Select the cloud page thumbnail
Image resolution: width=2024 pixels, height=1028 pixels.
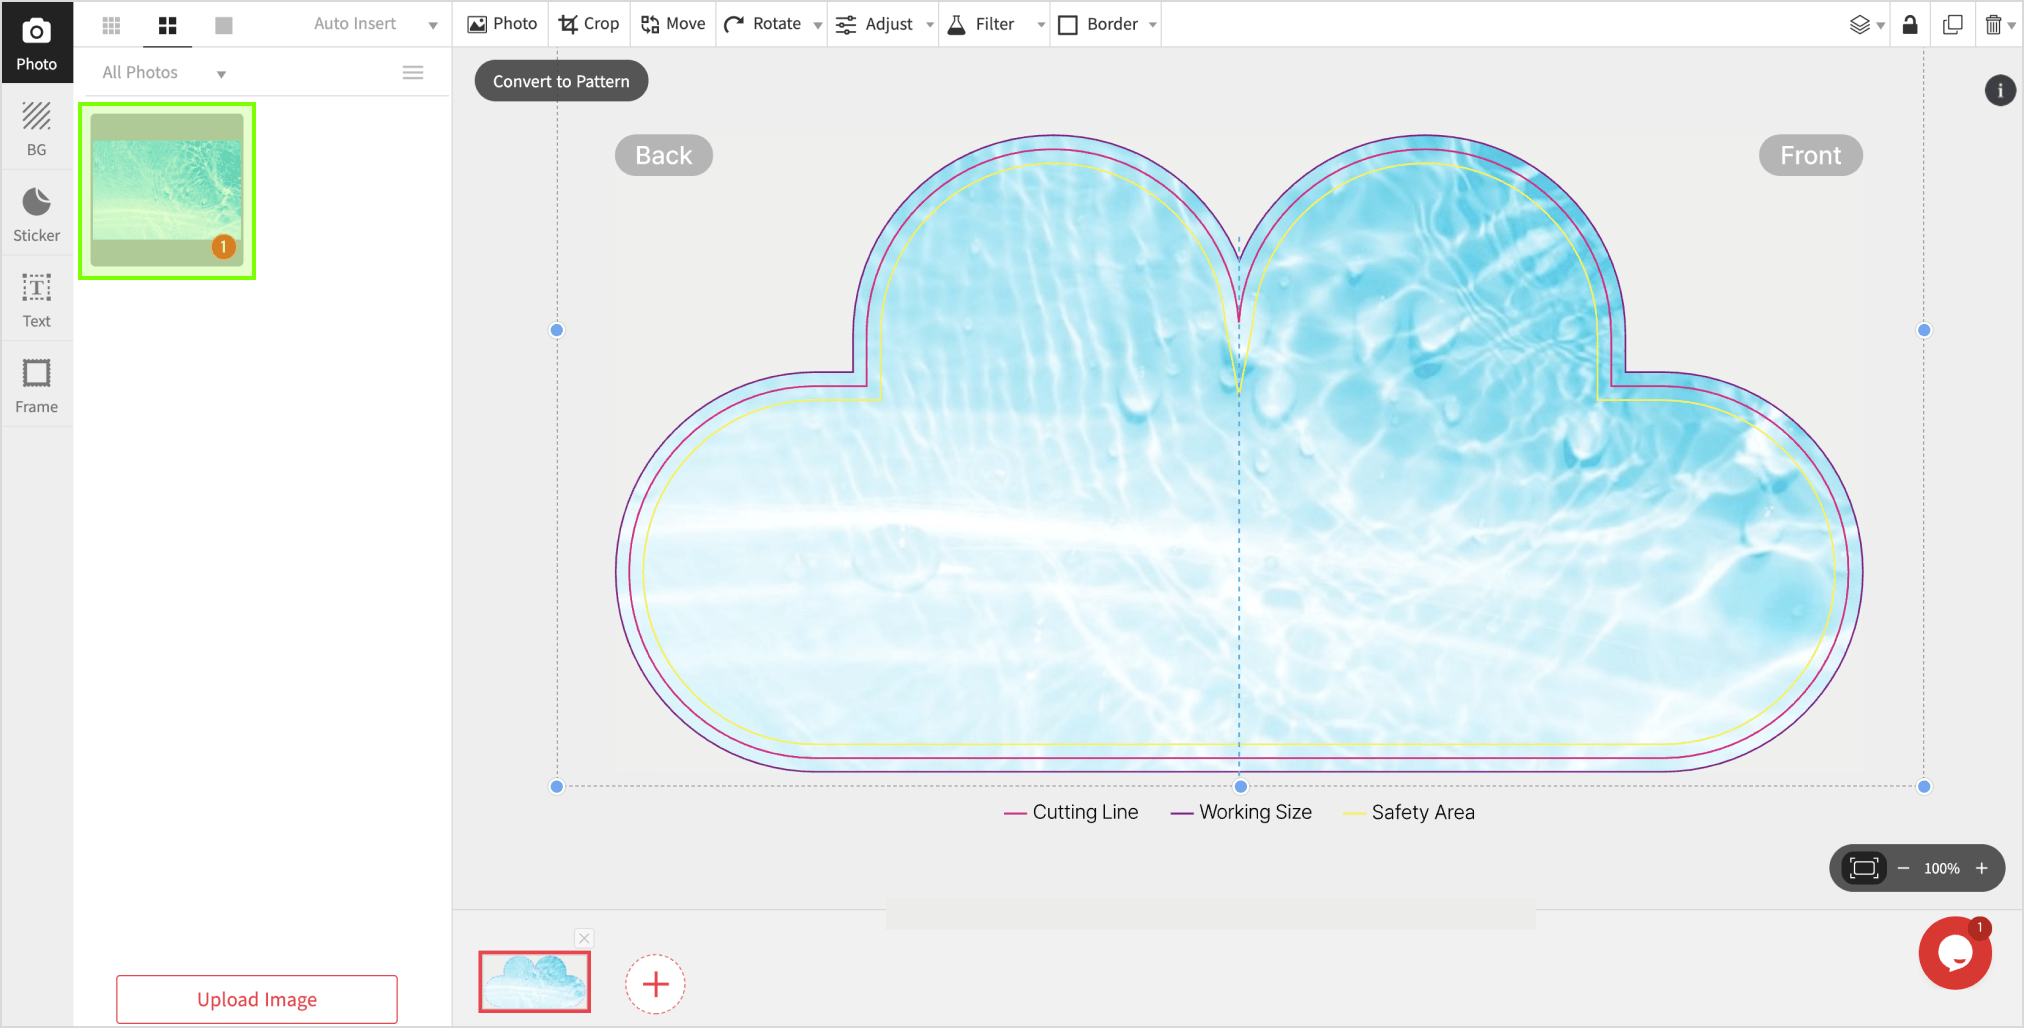click(x=534, y=981)
